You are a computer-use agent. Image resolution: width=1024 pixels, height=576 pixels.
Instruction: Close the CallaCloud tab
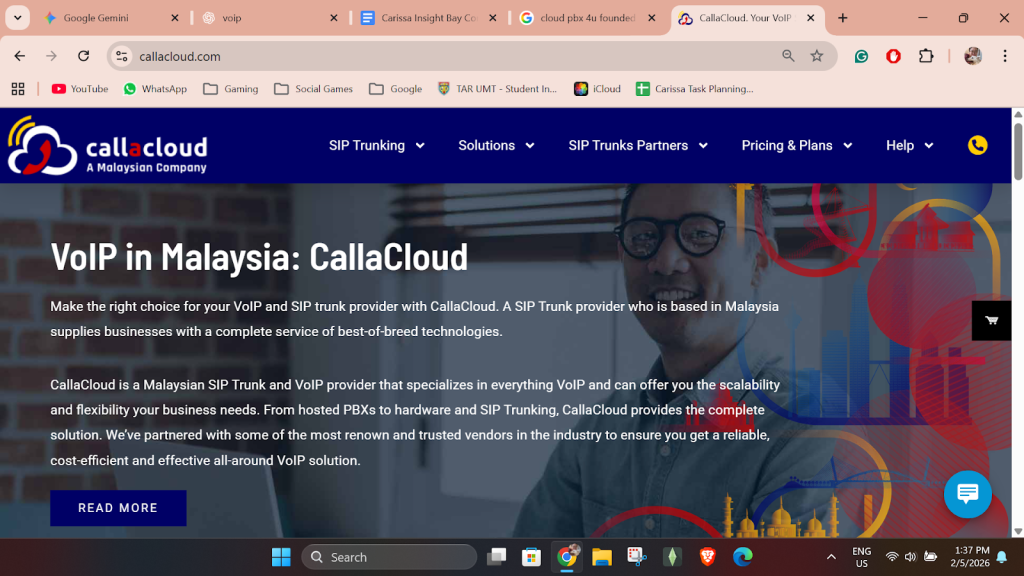pyautogui.click(x=810, y=18)
